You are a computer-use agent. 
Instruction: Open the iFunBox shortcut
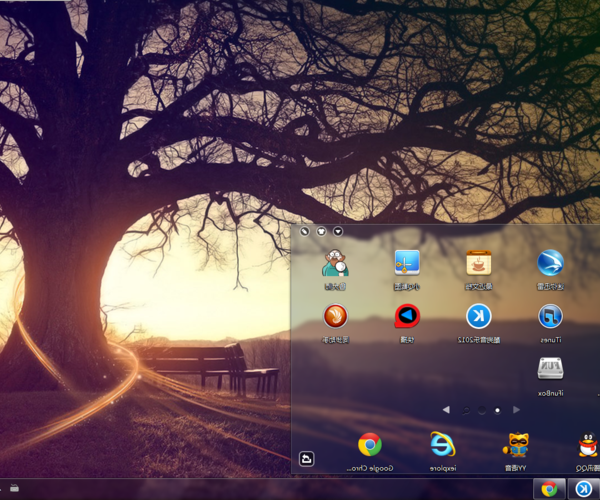pos(549,370)
